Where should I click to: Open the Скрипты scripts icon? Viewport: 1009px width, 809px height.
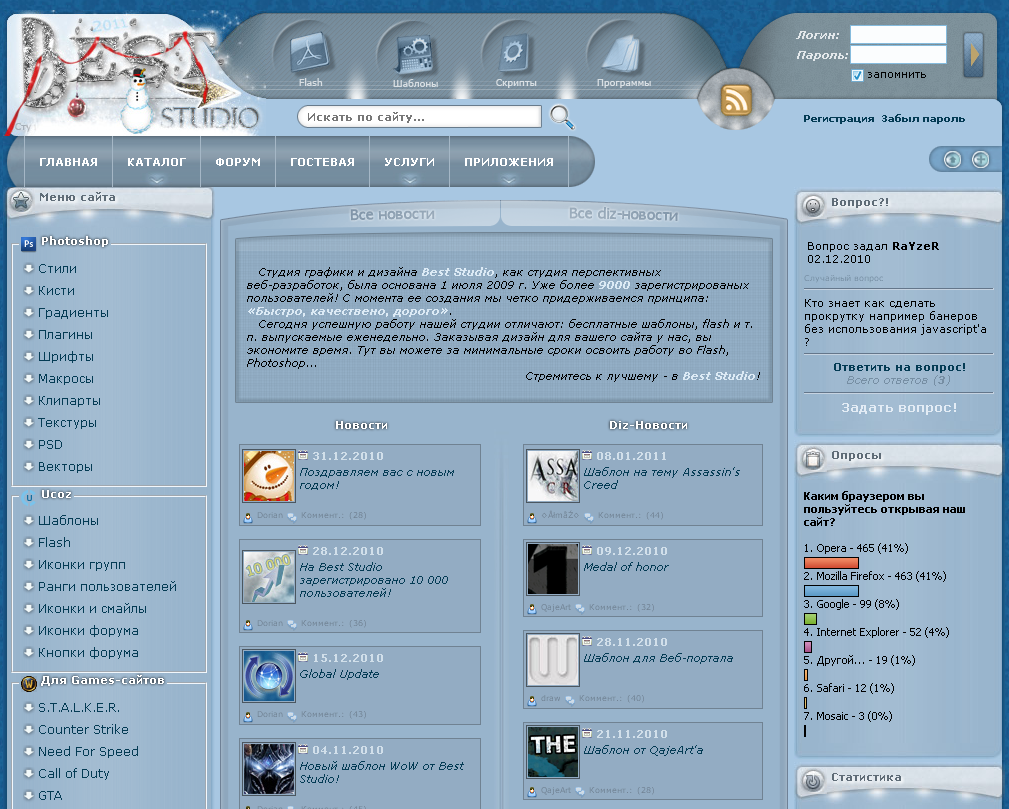coord(516,52)
